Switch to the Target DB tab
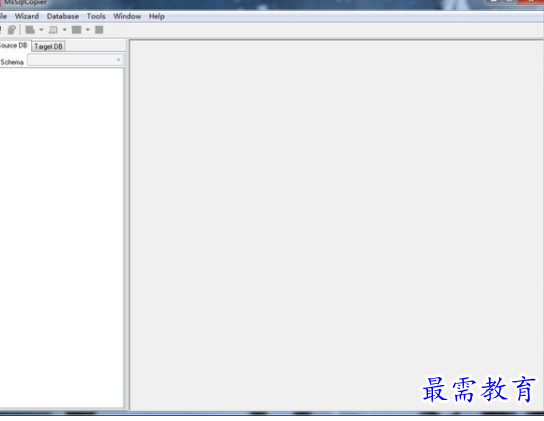This screenshot has width=544, height=421. [48, 46]
